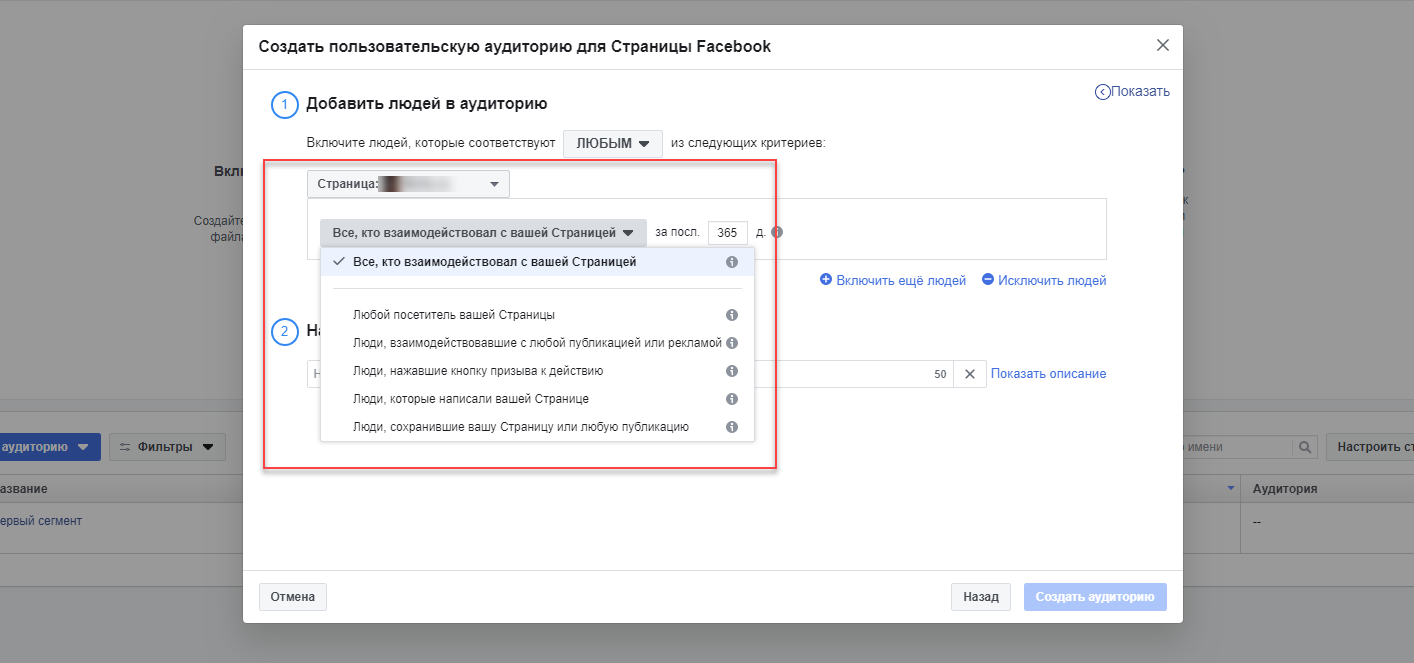Click the 'Показать' link at top right

pyautogui.click(x=1133, y=92)
